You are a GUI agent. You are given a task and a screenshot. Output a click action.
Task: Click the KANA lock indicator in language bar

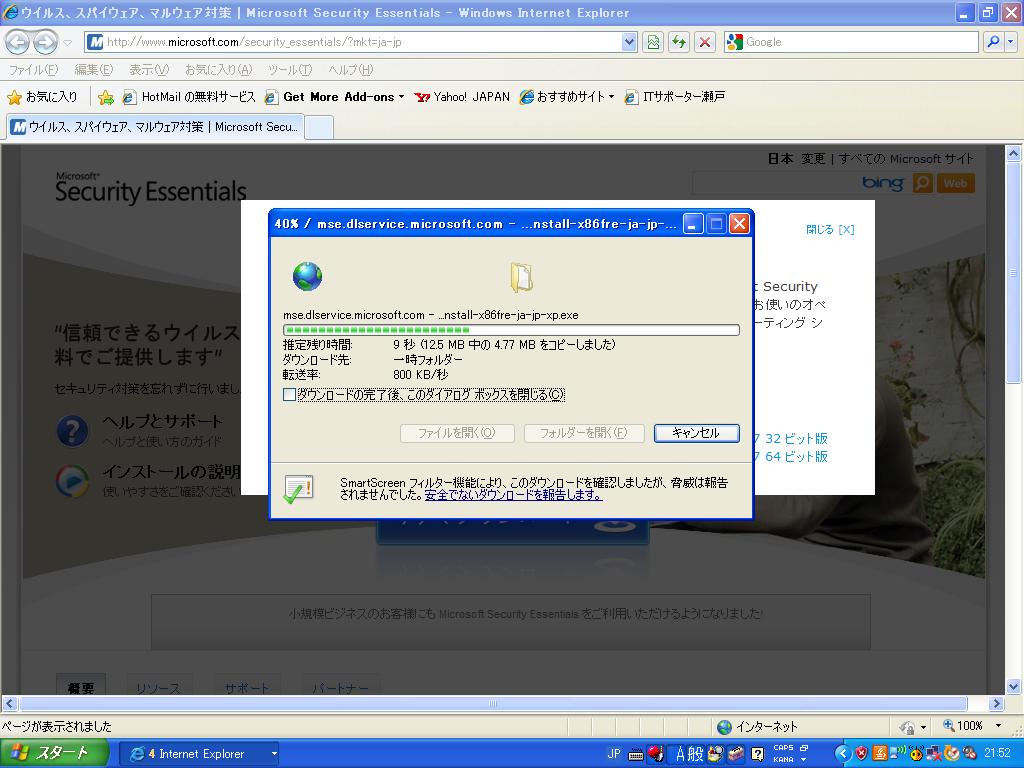783,760
